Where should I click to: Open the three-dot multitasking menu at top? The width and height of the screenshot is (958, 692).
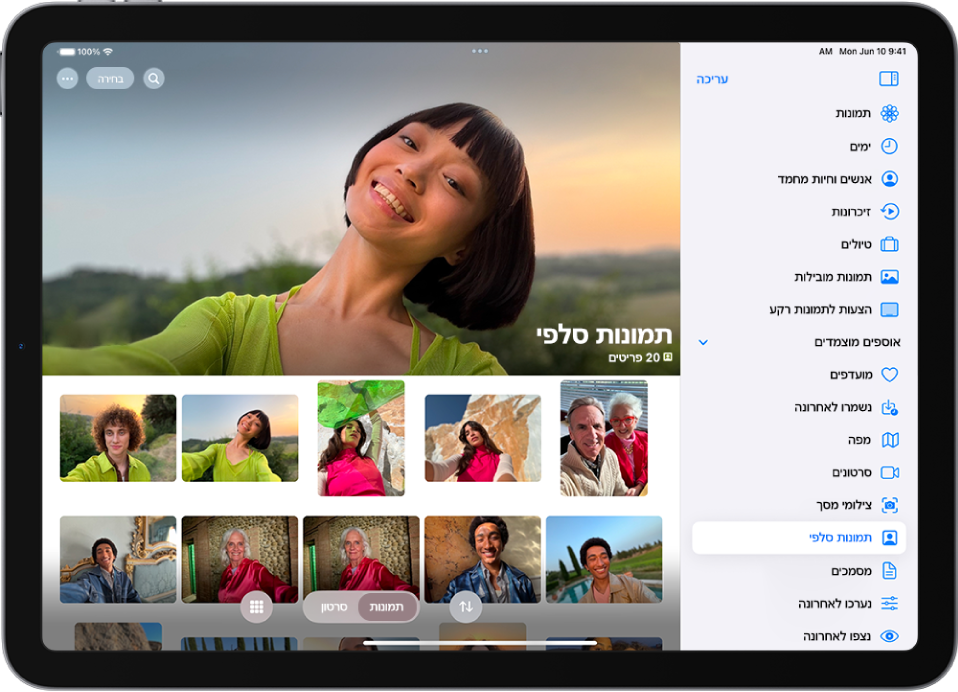(x=480, y=51)
